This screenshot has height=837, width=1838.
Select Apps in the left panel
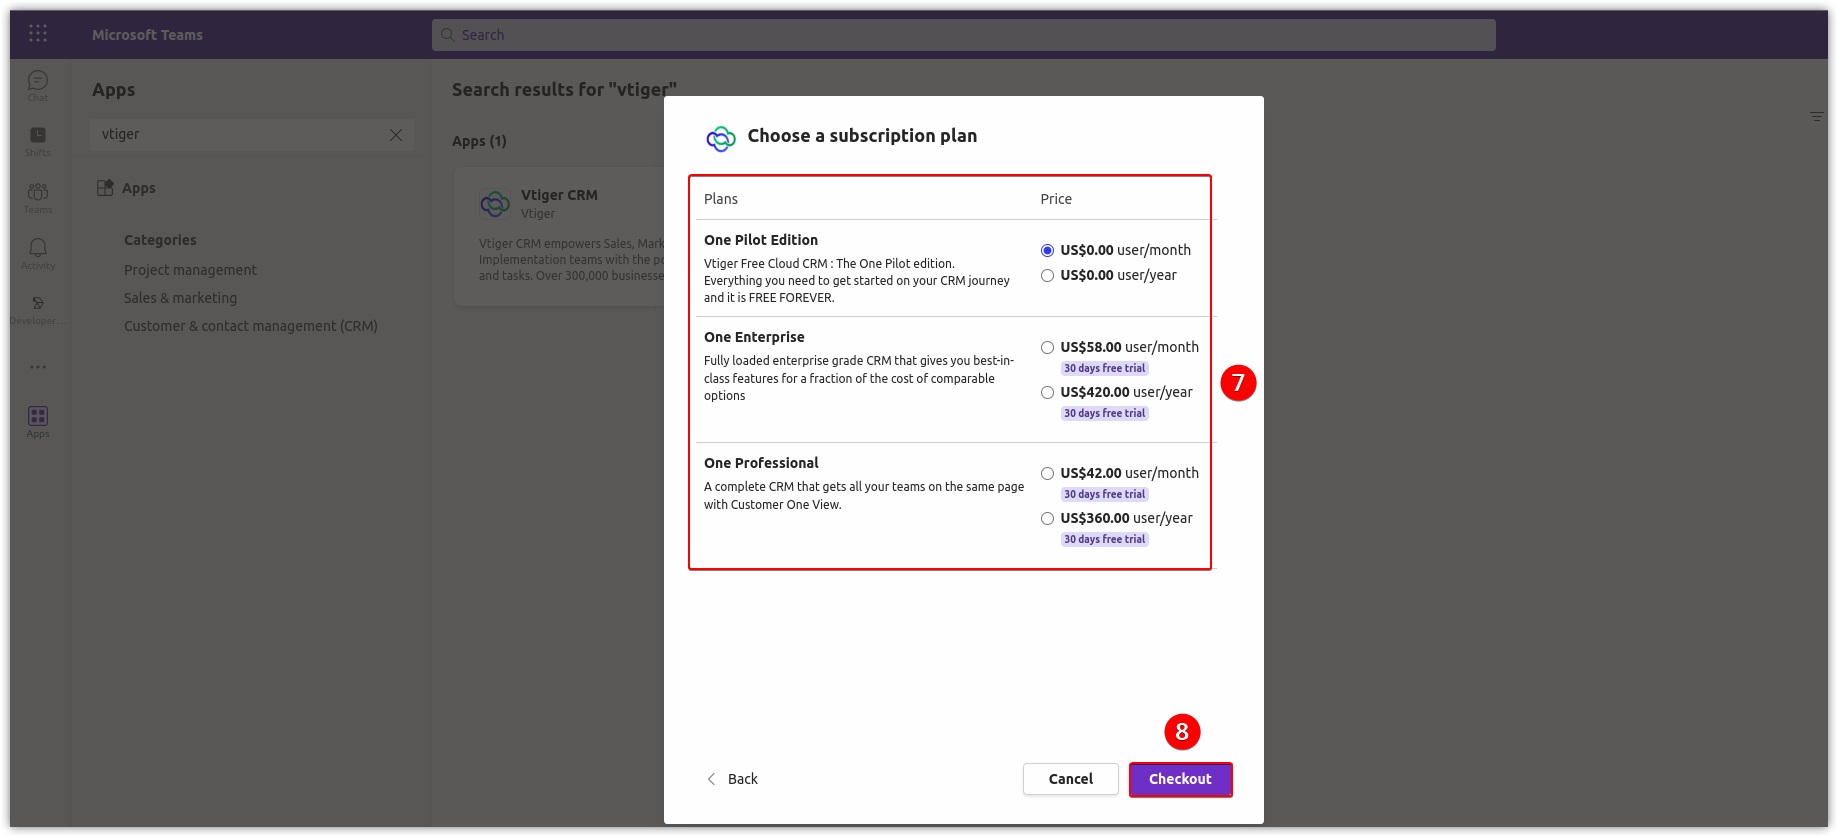tap(126, 188)
